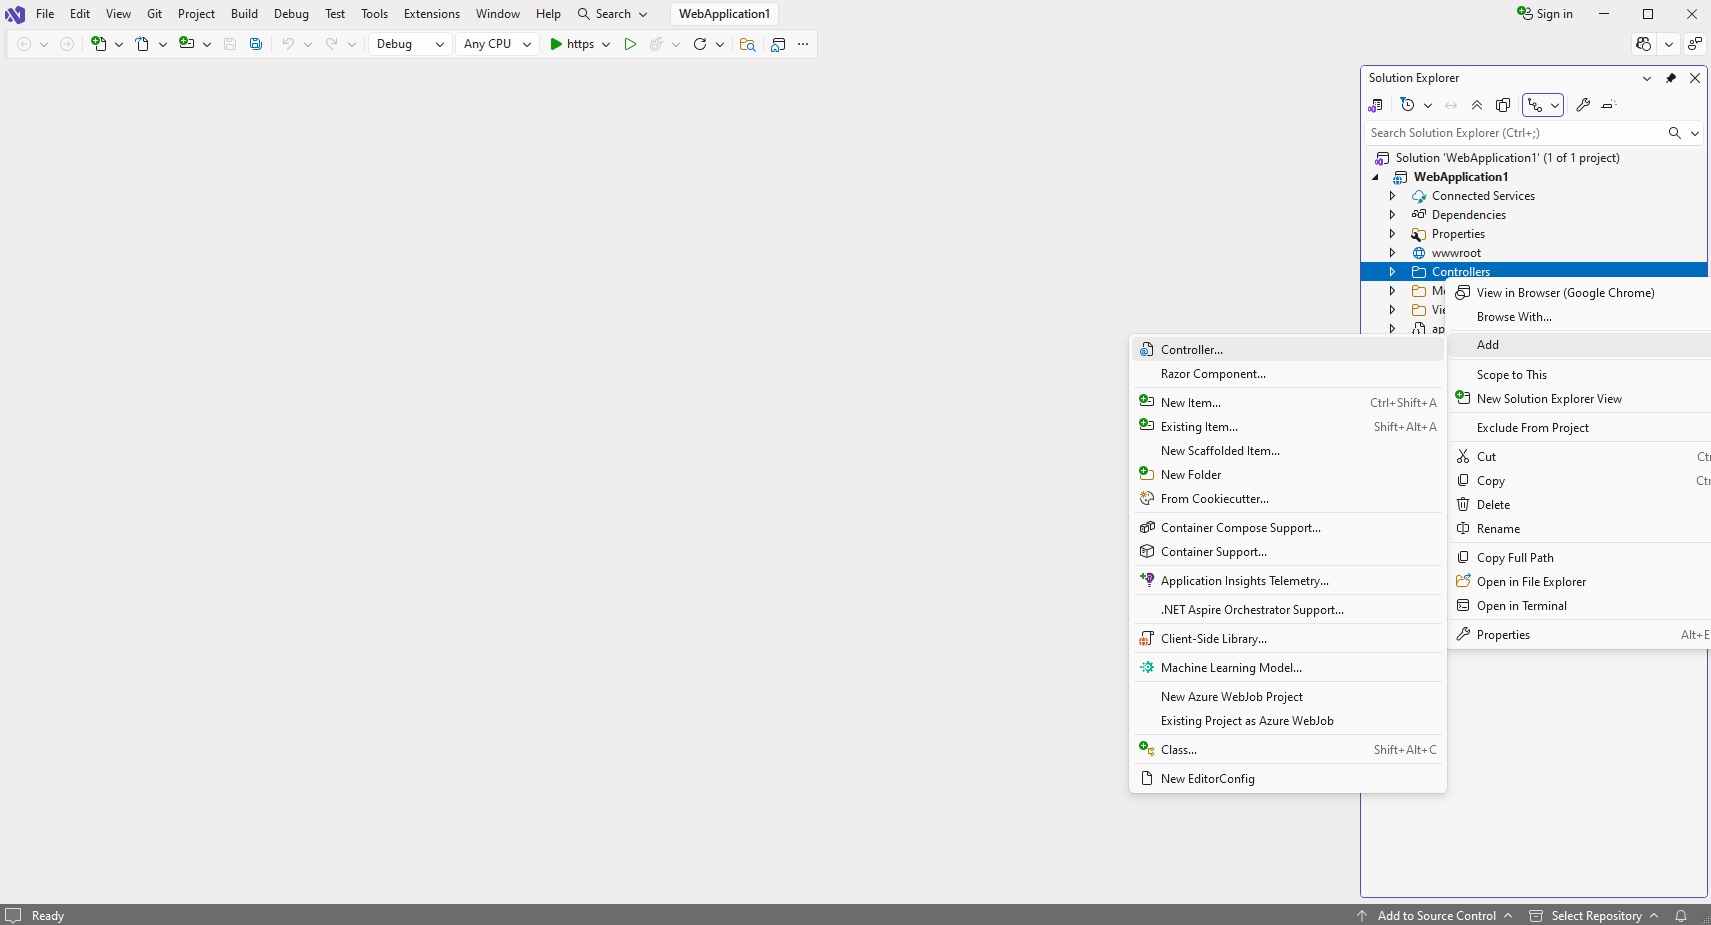Click the Show All Files icon in Solution Explorer
The image size is (1711, 925).
(1503, 105)
